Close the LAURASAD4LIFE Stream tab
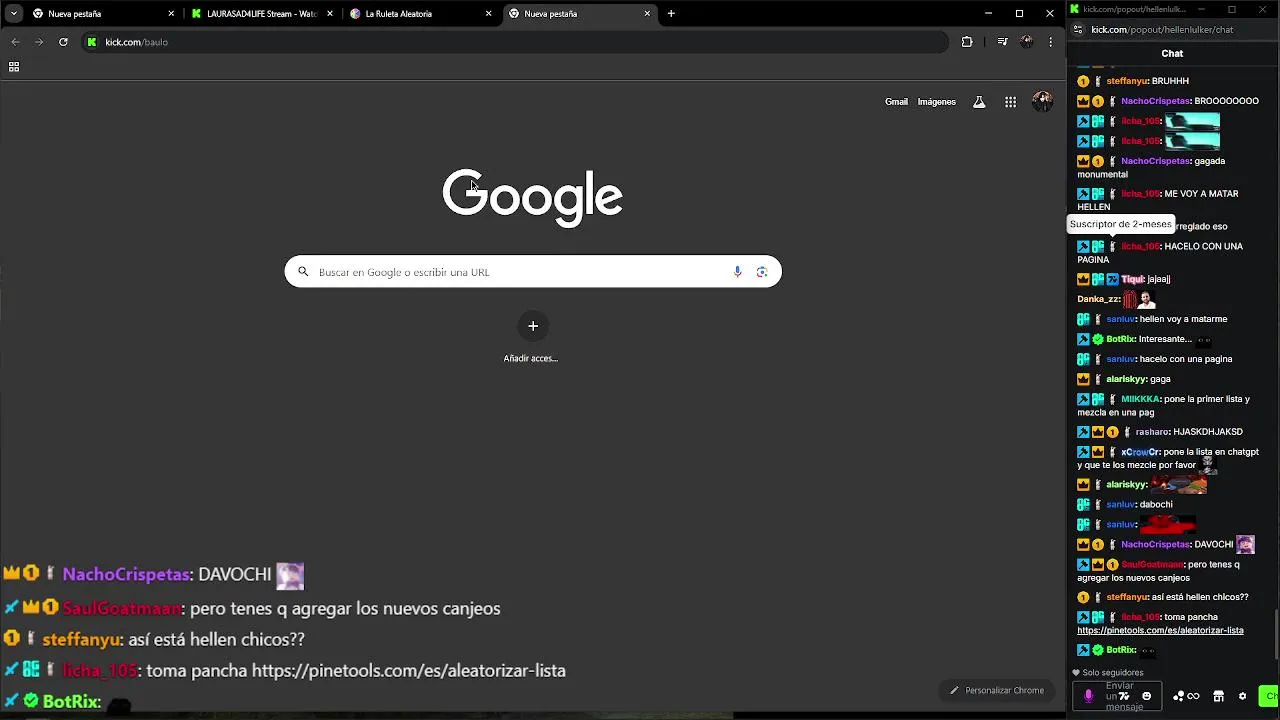Viewport: 1280px width, 720px height. coord(330,14)
